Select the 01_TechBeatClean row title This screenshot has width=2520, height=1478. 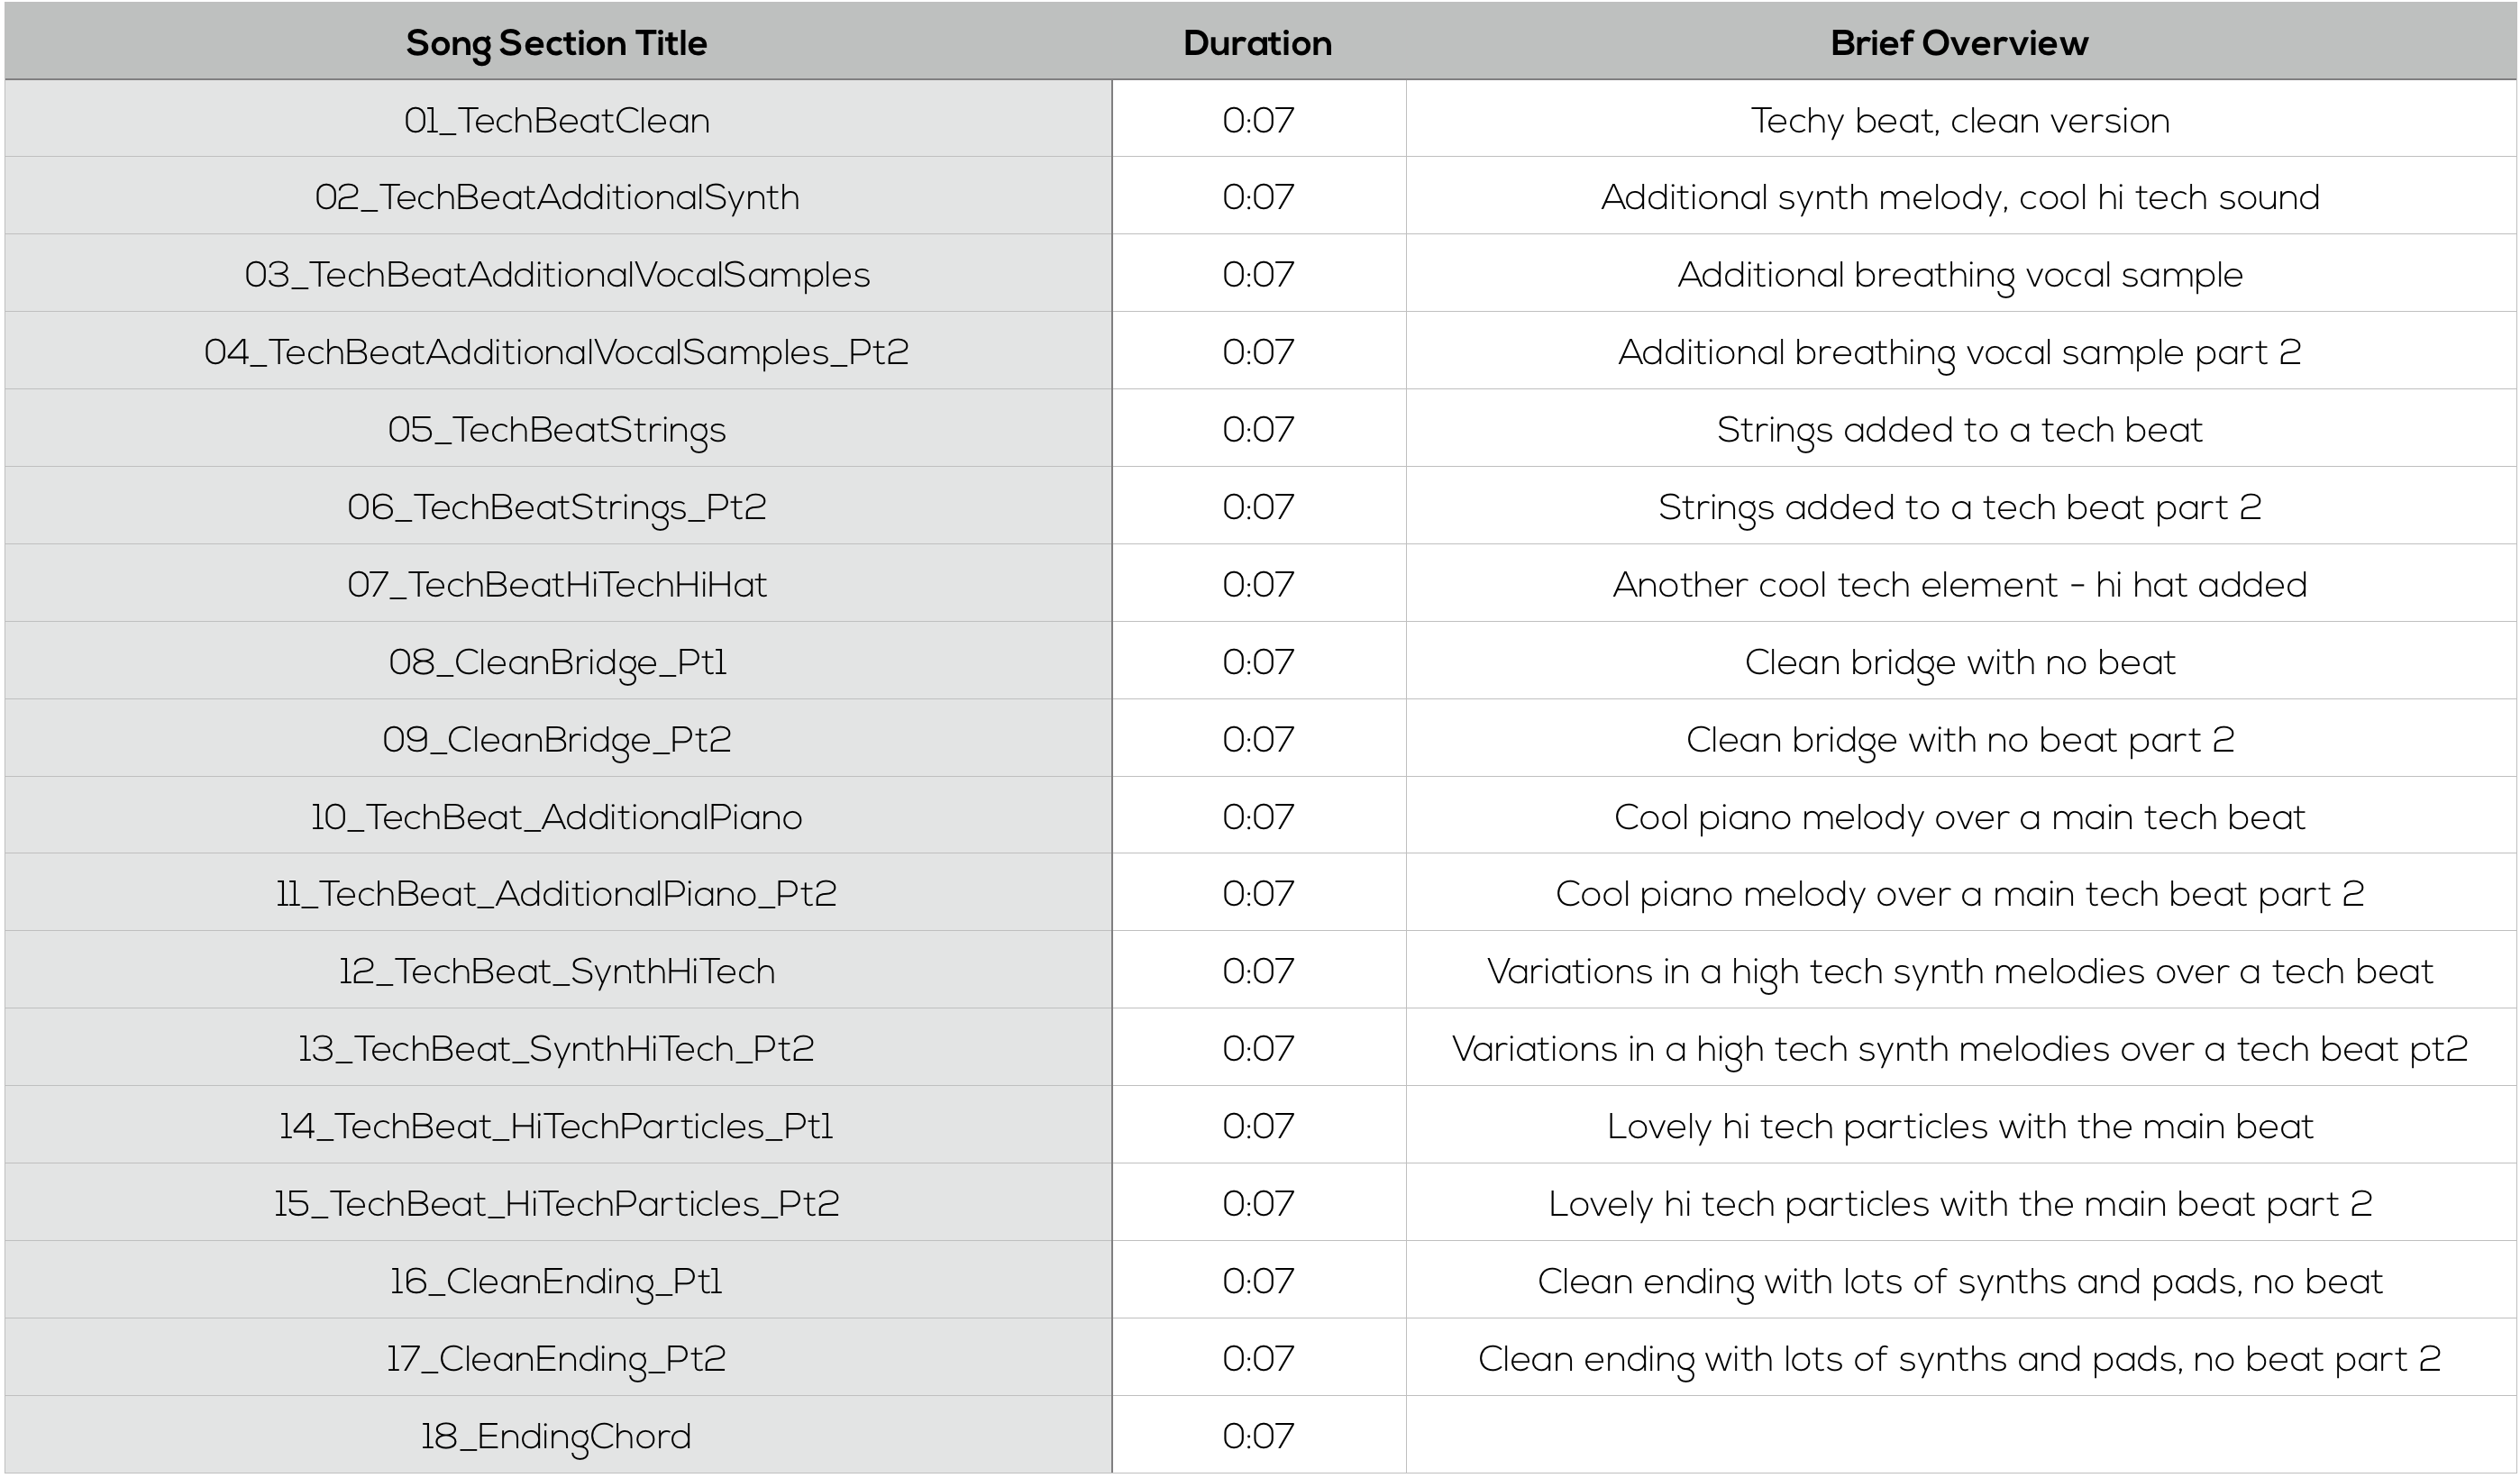click(557, 120)
